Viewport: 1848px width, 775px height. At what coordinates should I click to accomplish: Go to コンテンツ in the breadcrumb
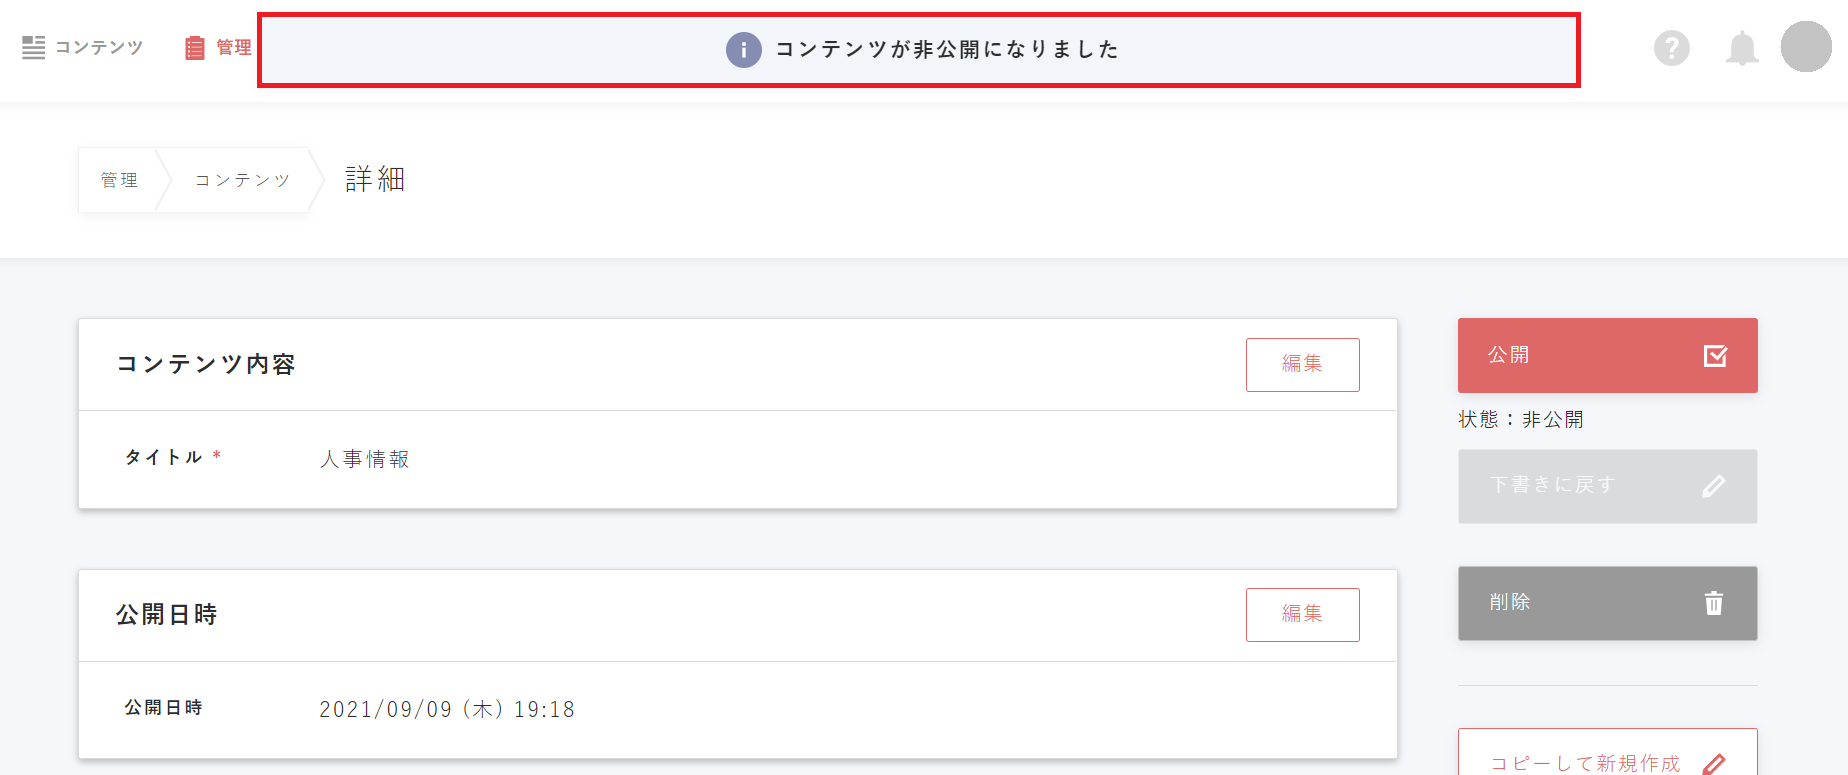[x=242, y=180]
